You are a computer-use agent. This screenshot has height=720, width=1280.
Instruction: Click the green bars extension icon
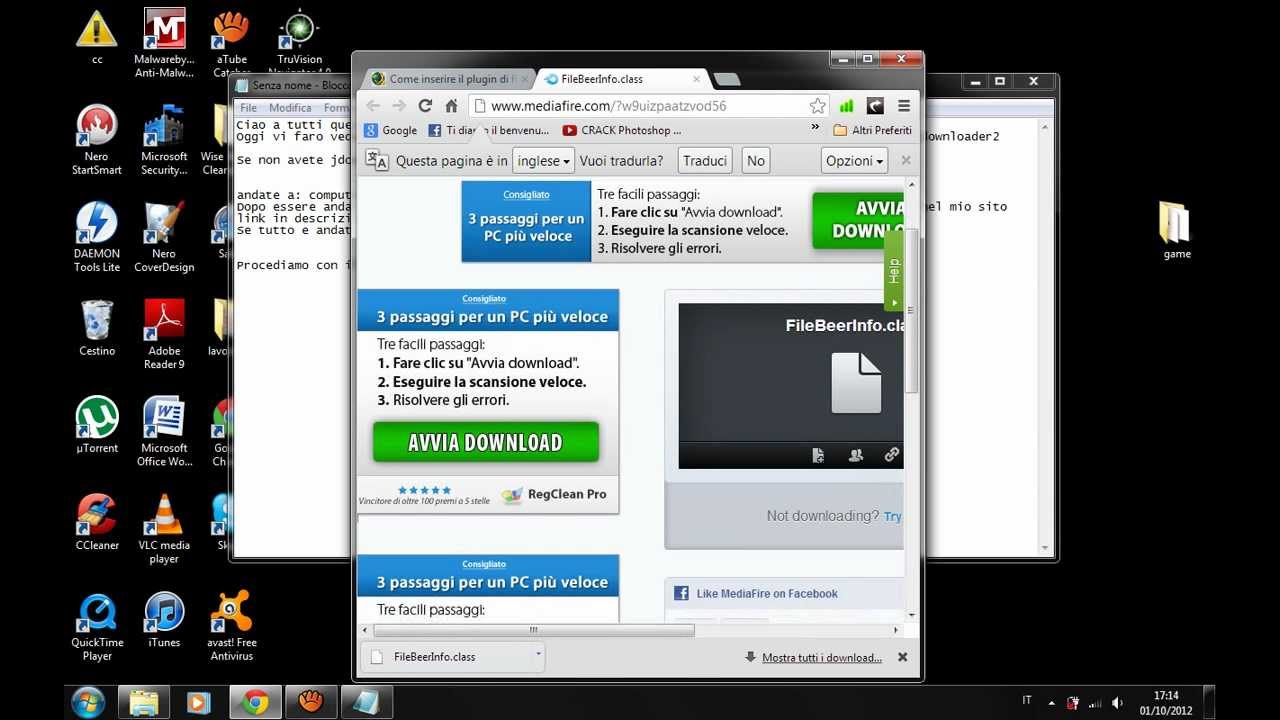pos(847,106)
